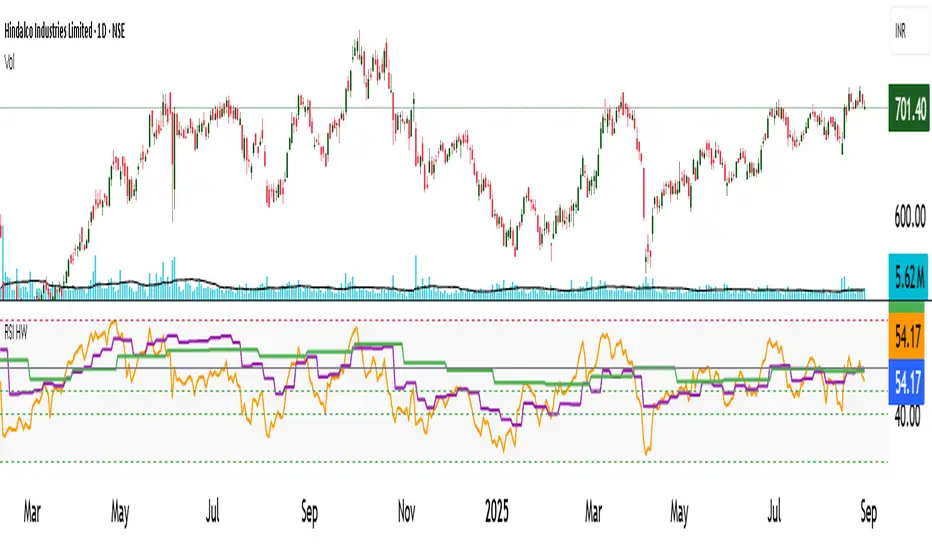Image resolution: width=932 pixels, height=550 pixels.
Task: Click the 5.62M volume value label
Action: [909, 277]
